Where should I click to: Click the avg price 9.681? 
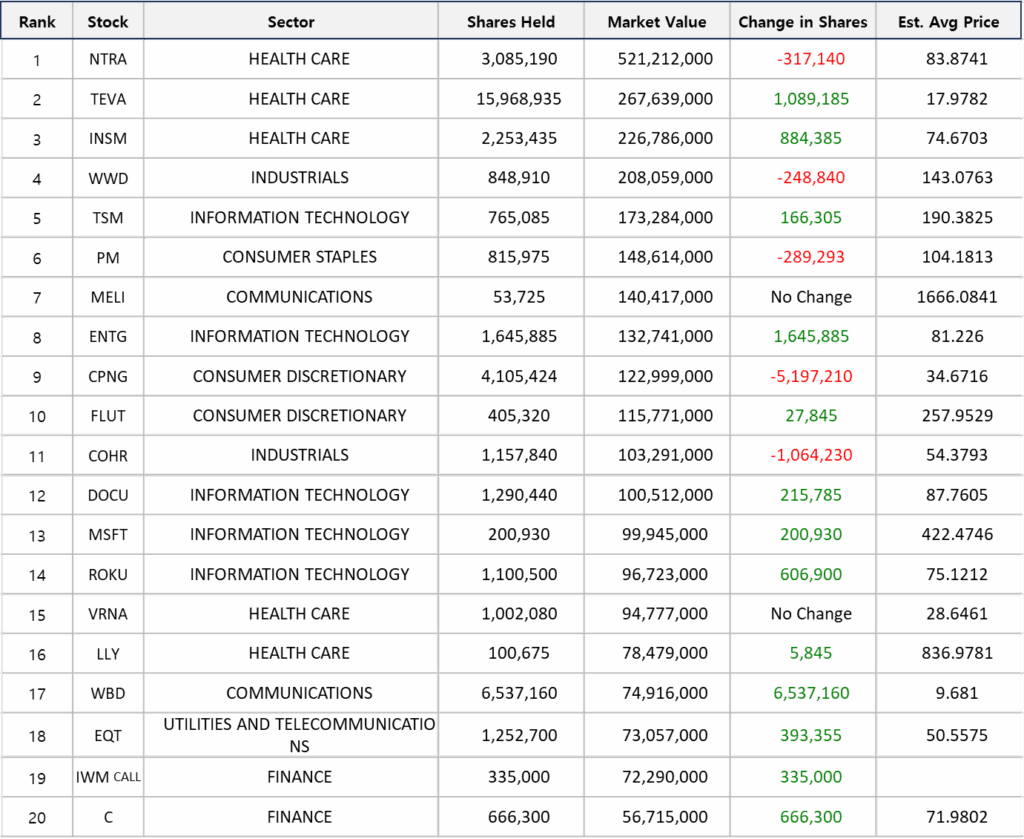(x=957, y=693)
